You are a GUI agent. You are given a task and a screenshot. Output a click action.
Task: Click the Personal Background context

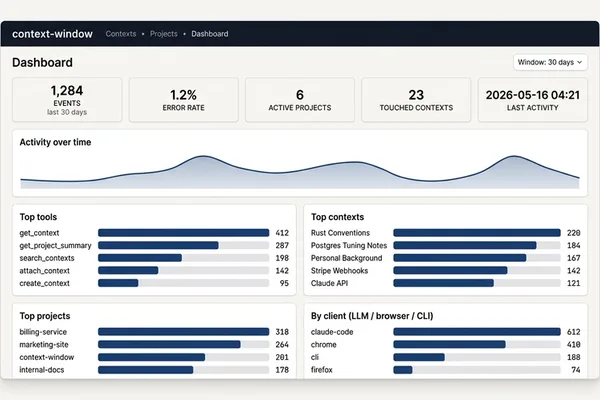(347, 258)
